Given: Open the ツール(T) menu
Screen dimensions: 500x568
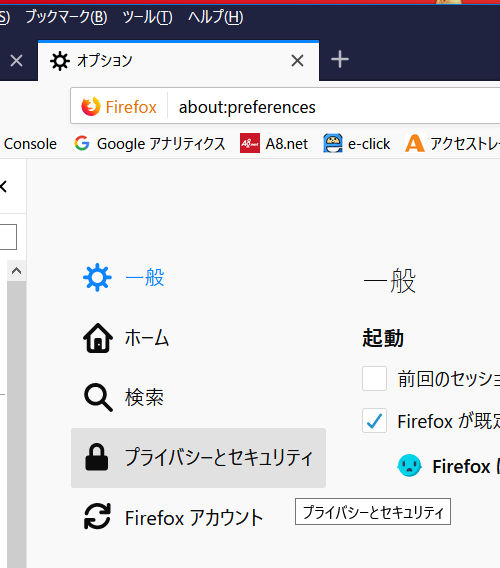Looking at the screenshot, I should tap(147, 17).
